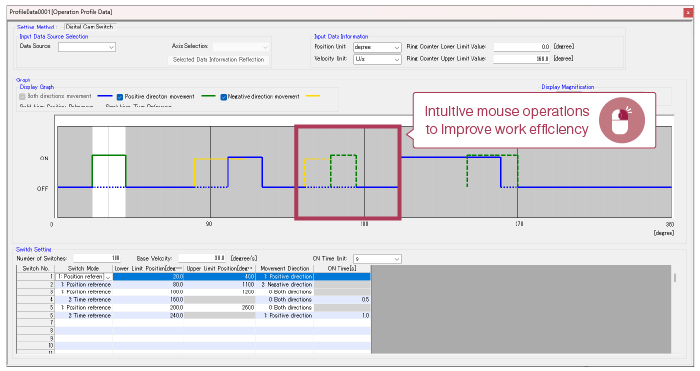This screenshot has width=700, height=371.
Task: Click the Movement Direction column header
Action: (x=284, y=268)
